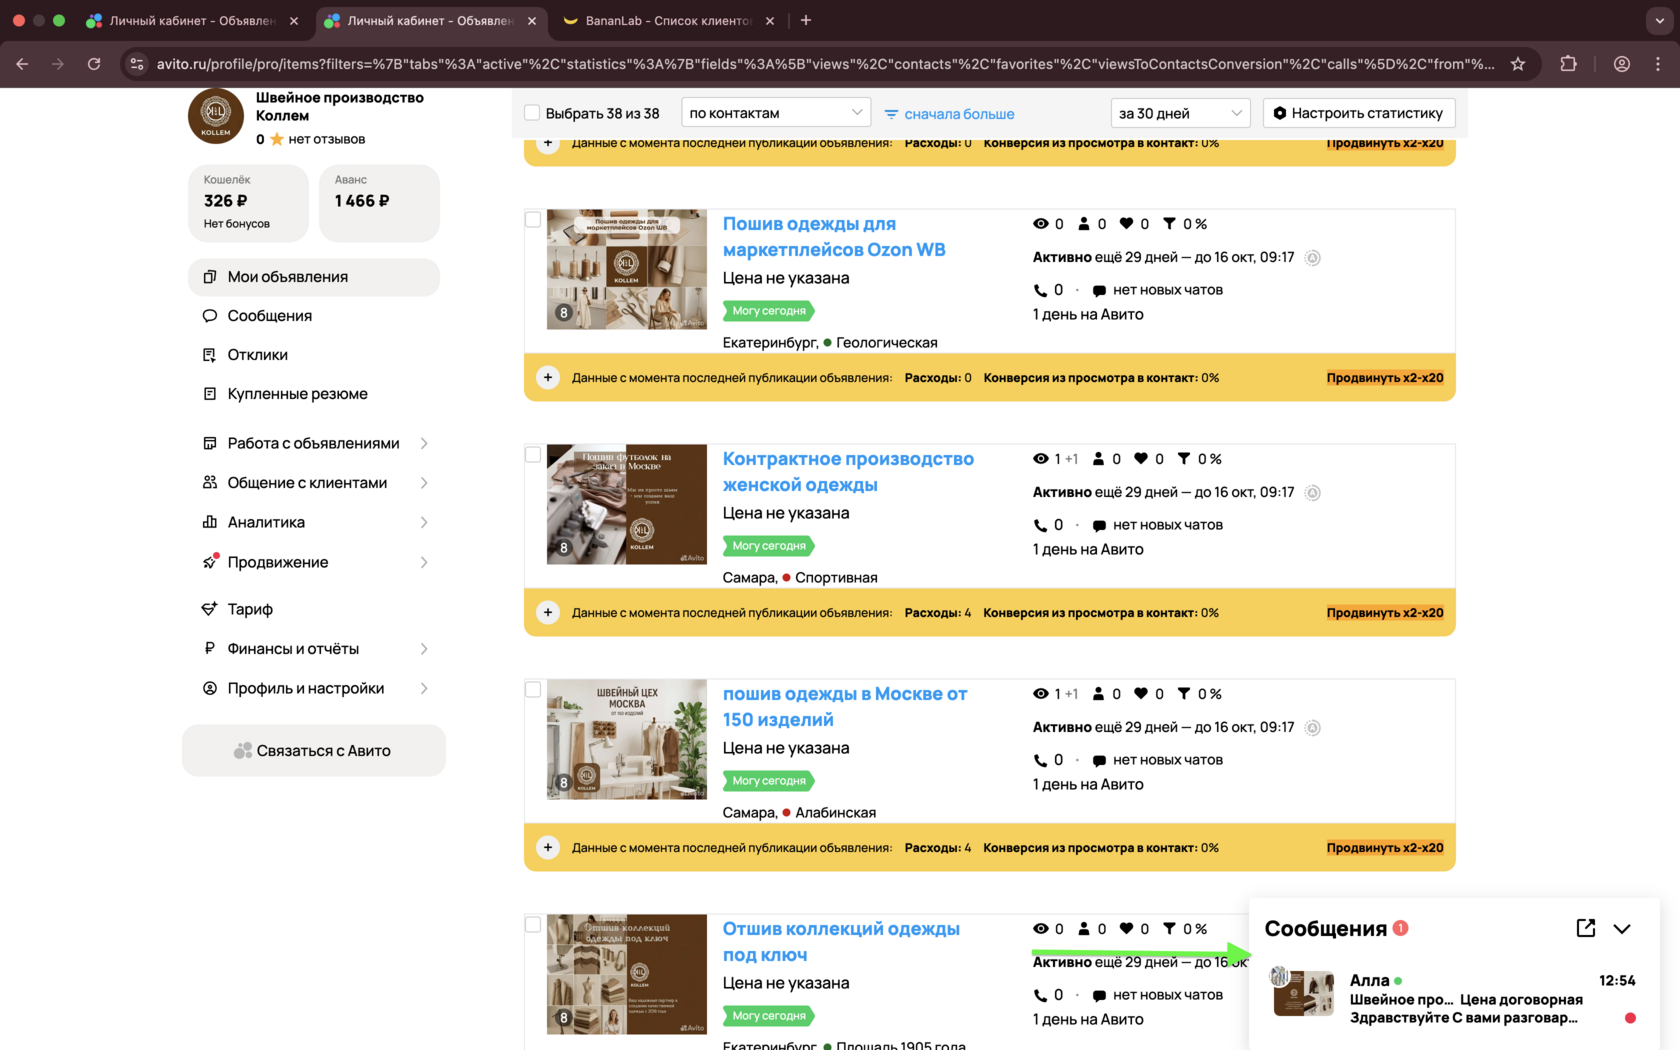The image size is (1680, 1050).
Task: Open the browser extensions puzzle icon
Action: (x=1568, y=64)
